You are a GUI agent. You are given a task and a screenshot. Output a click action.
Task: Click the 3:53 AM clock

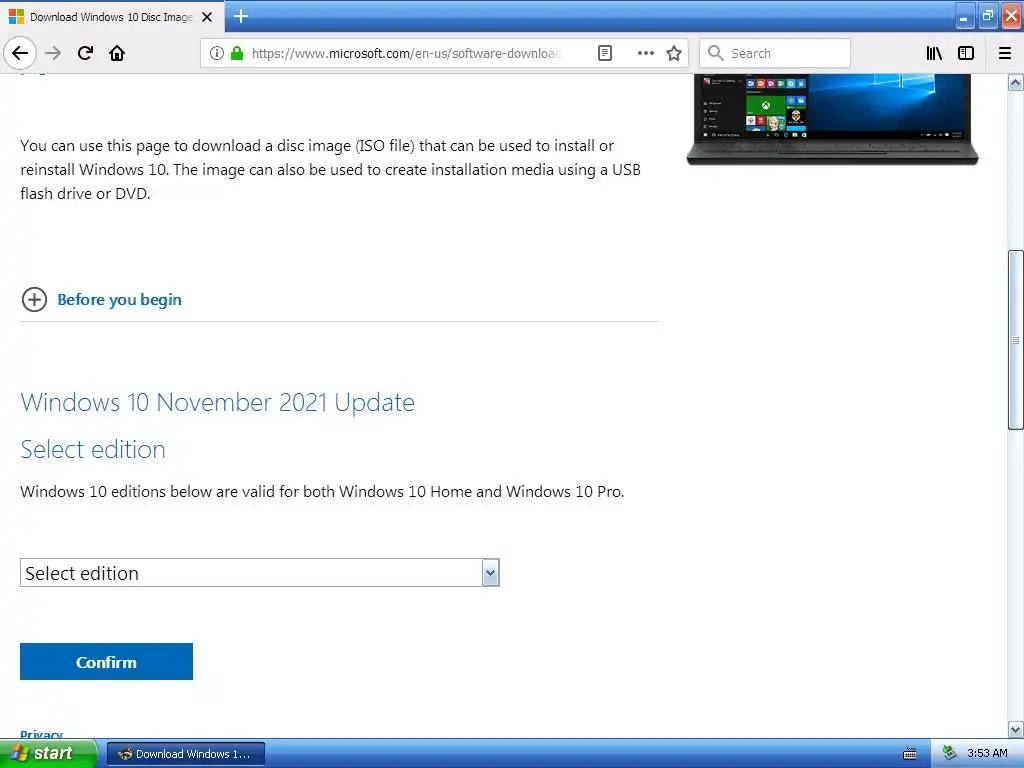point(987,753)
